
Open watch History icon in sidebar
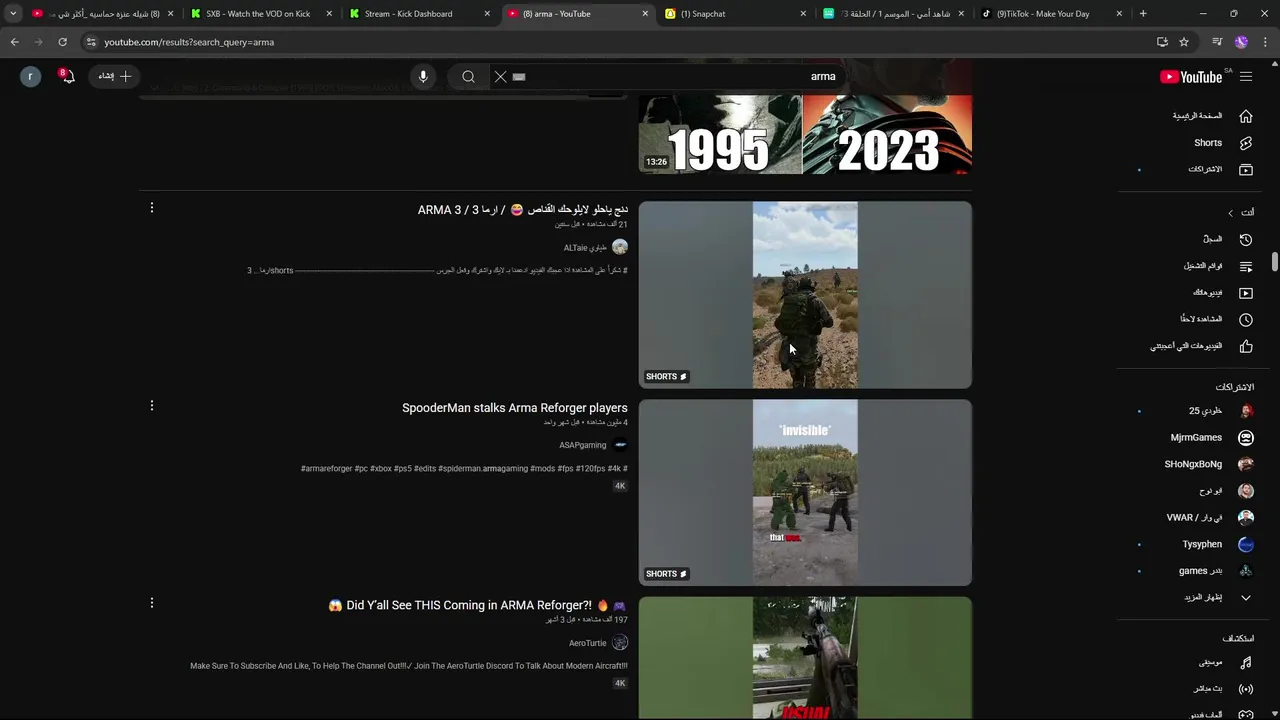1246,240
